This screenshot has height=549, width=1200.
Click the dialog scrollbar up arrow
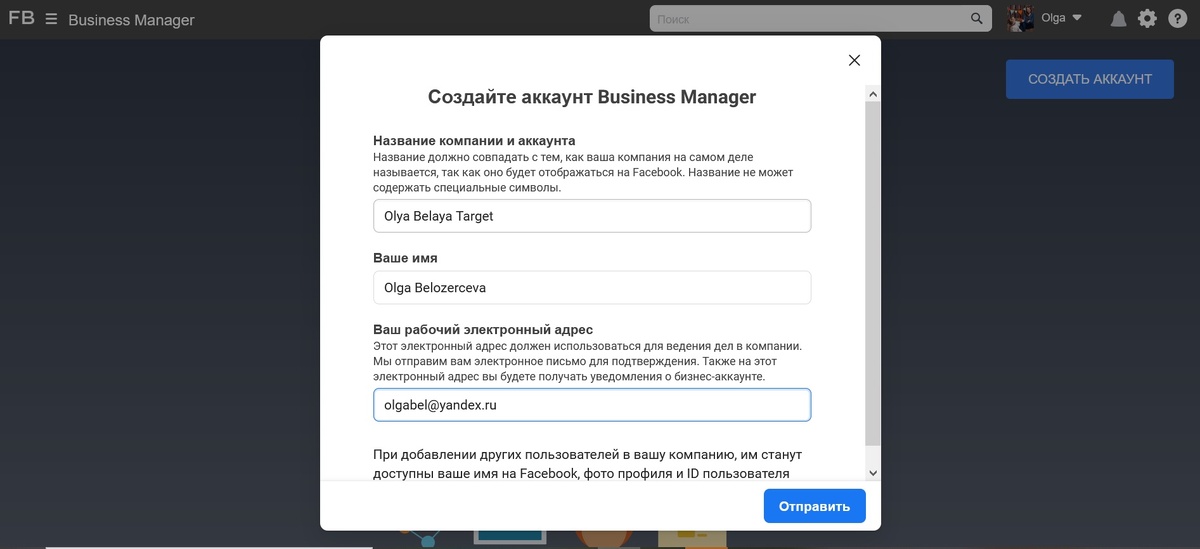[x=873, y=94]
